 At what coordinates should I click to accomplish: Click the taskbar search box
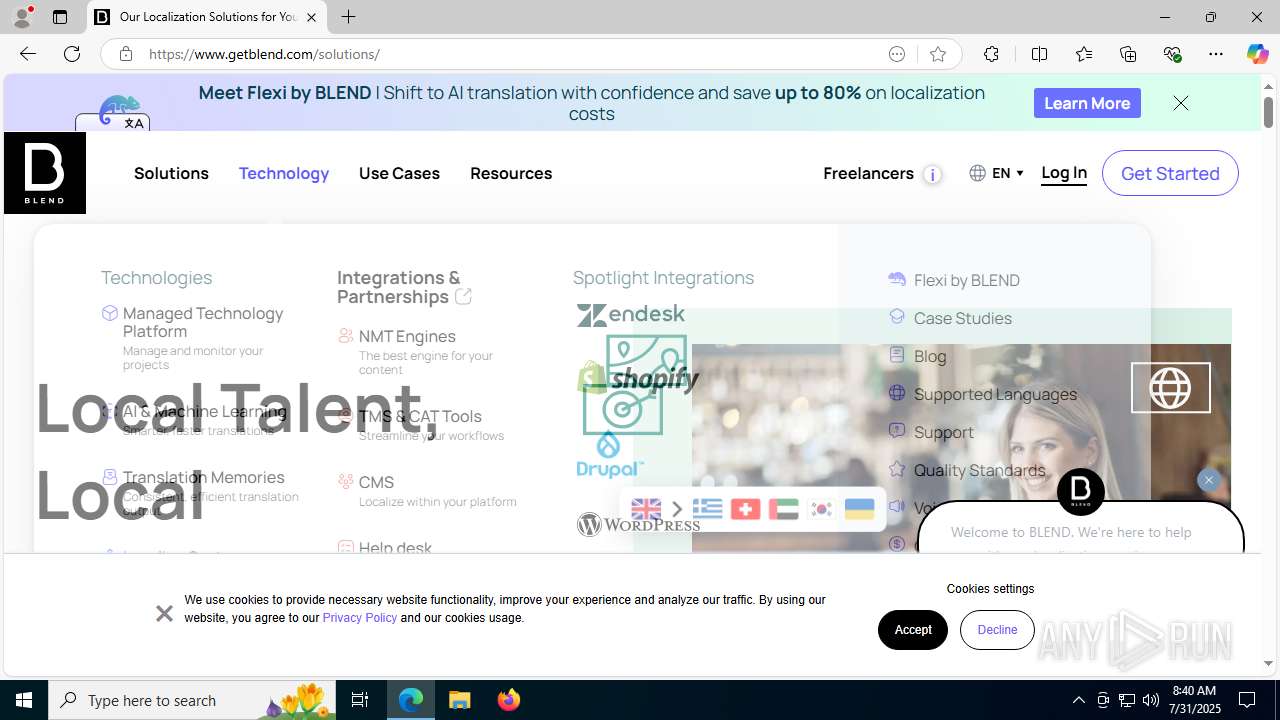193,700
